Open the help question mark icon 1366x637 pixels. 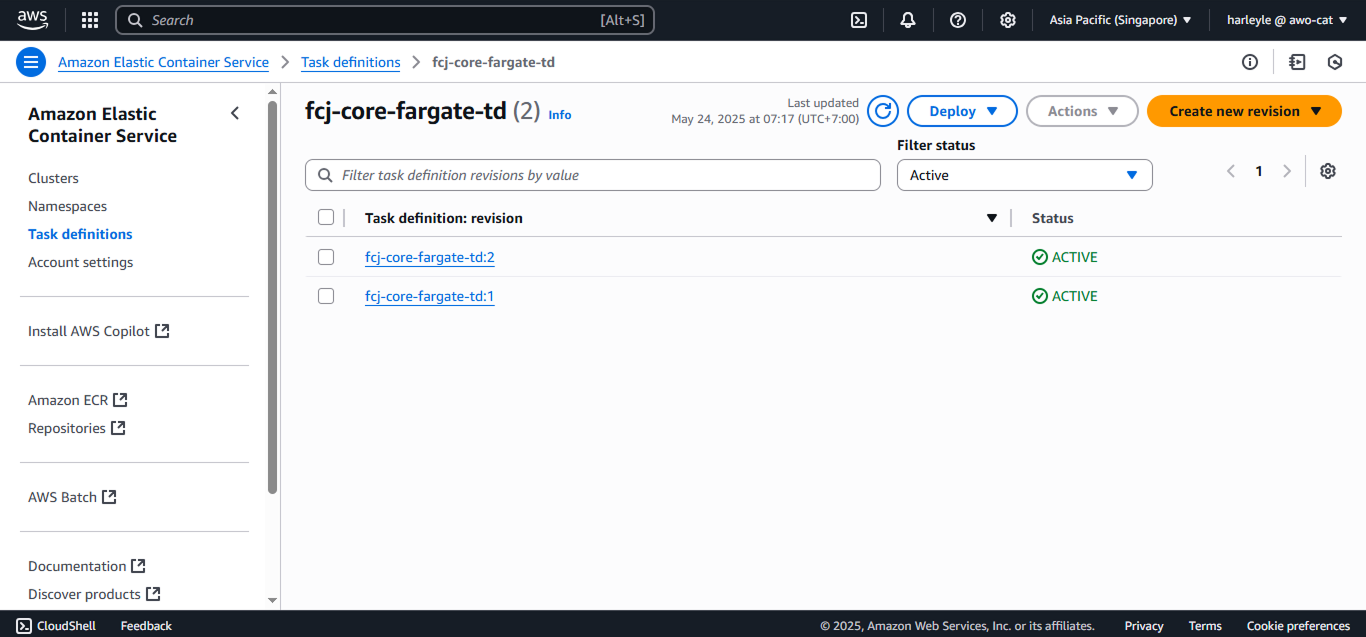[x=958, y=20]
